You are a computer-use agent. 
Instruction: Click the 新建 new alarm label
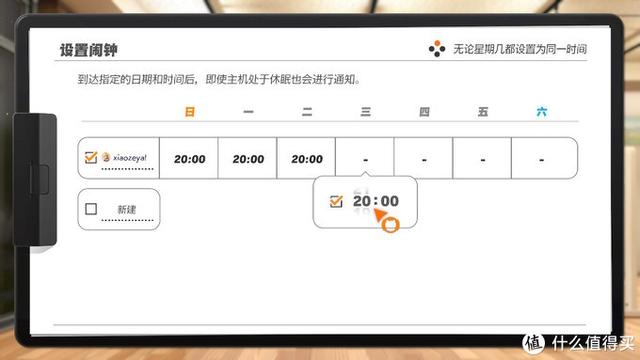(127, 209)
